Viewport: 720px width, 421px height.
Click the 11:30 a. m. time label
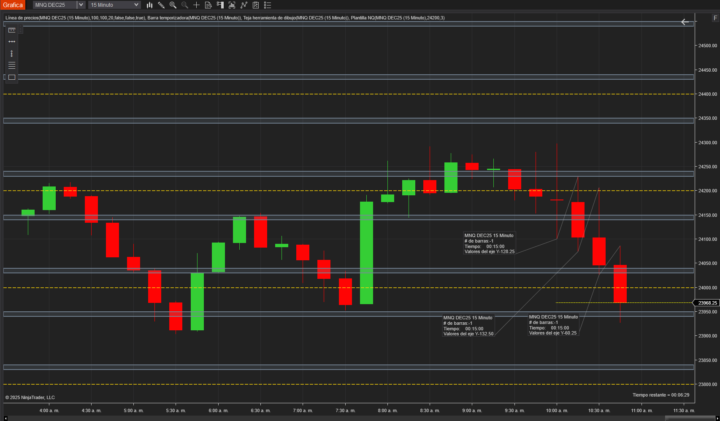point(684,410)
